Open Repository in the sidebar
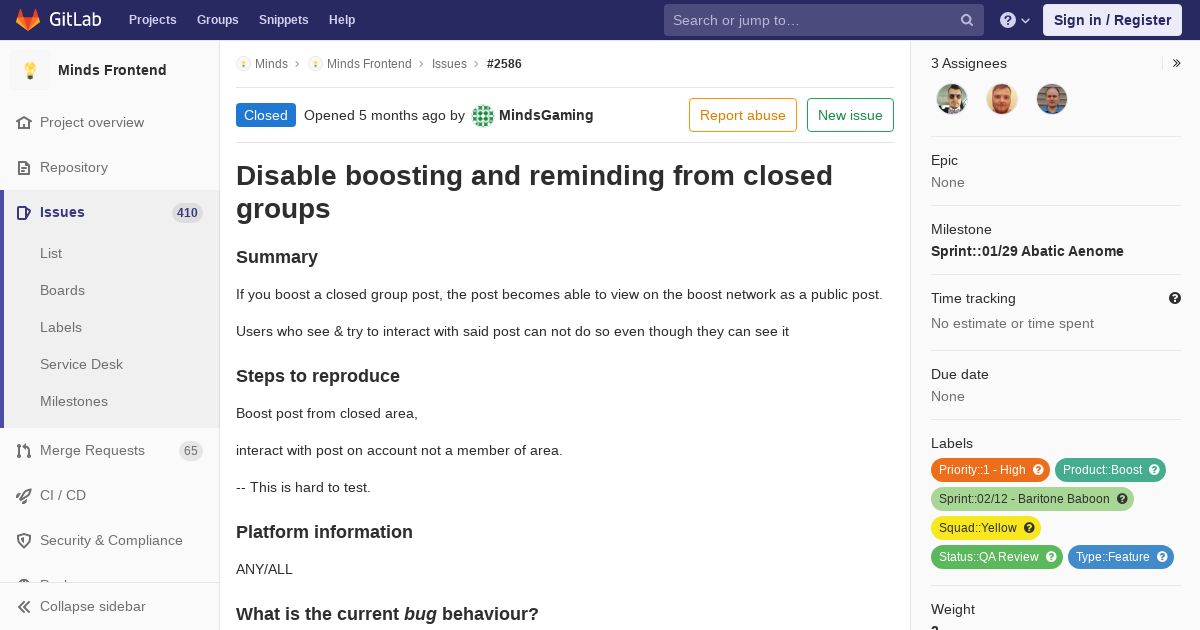The width and height of the screenshot is (1200, 630). 74,167
